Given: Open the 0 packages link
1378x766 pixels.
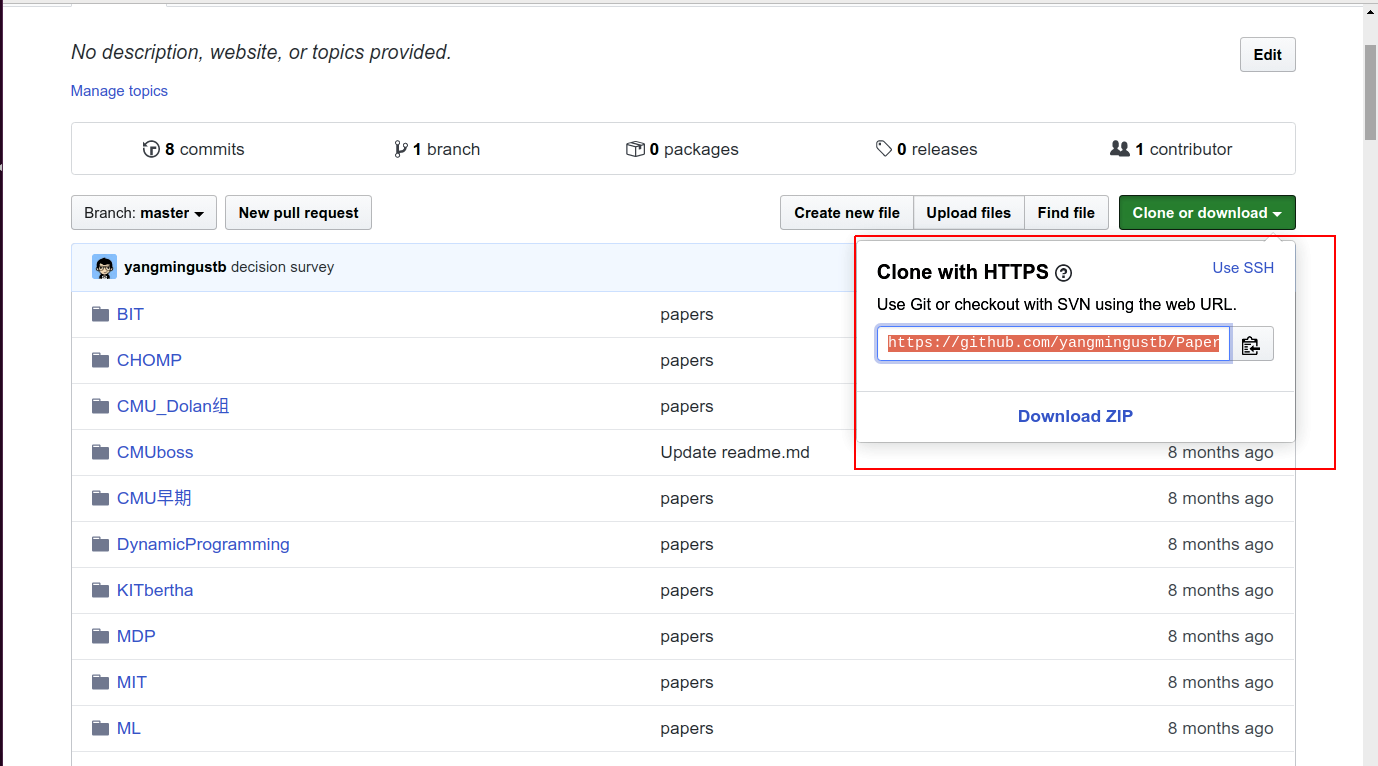Looking at the screenshot, I should [683, 149].
